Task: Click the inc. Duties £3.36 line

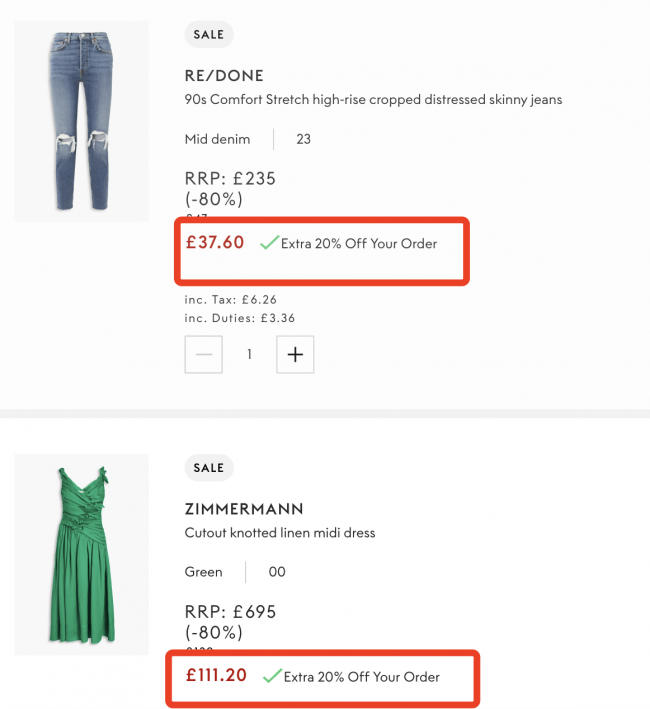Action: click(240, 318)
